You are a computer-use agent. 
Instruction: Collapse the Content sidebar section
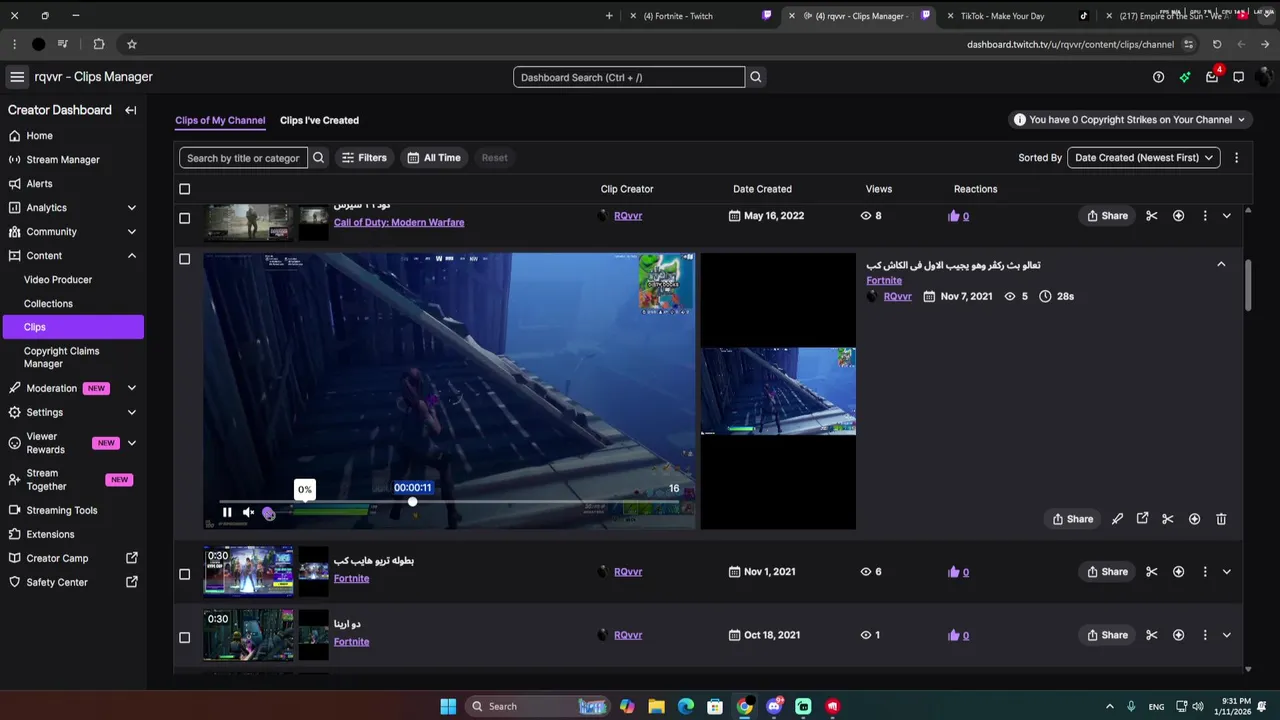132,256
